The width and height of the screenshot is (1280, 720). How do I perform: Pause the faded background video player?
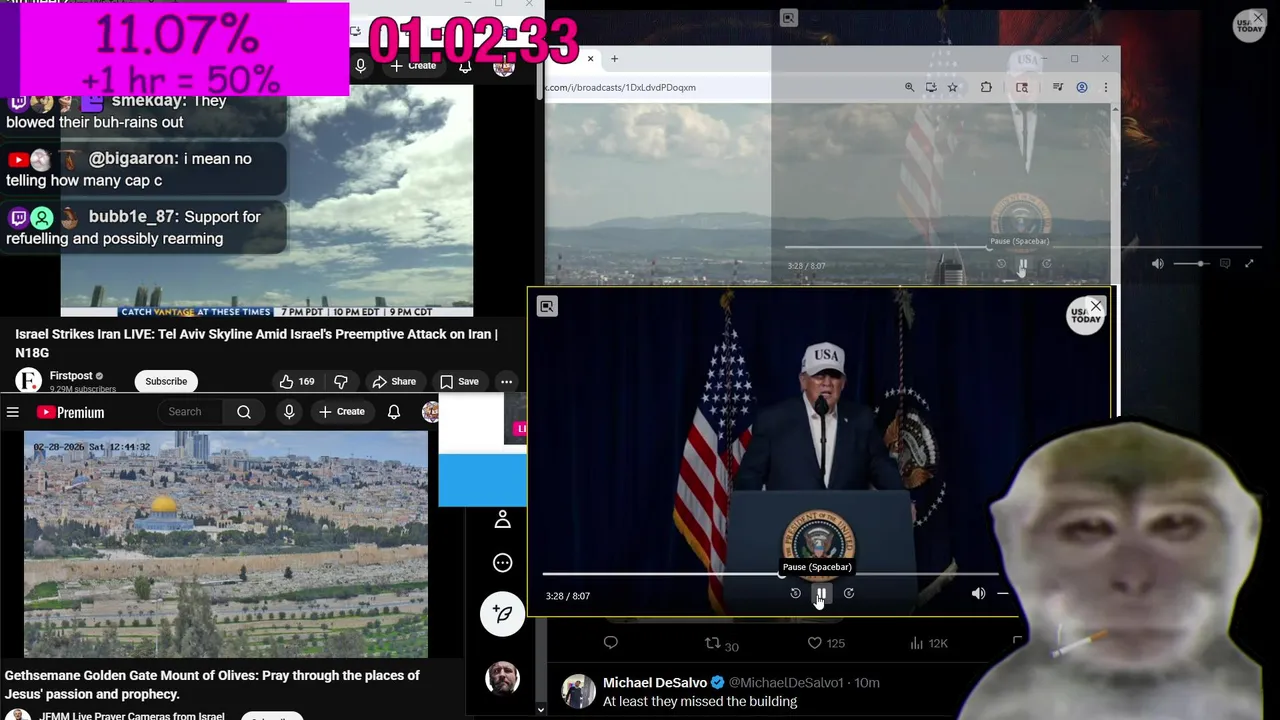tap(1022, 264)
